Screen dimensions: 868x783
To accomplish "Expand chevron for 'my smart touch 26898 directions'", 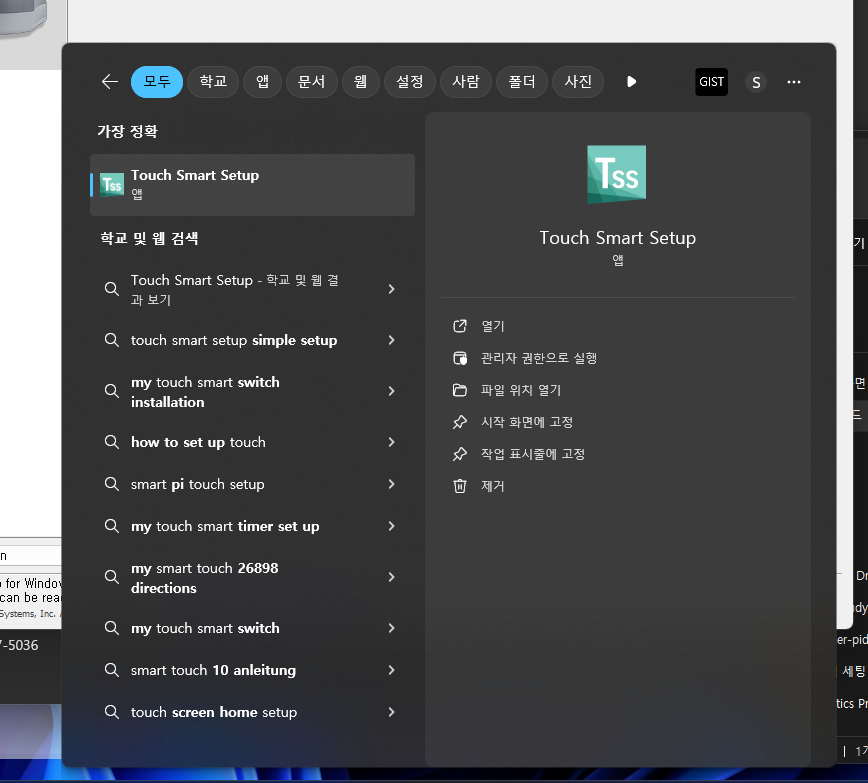I will click(x=391, y=577).
